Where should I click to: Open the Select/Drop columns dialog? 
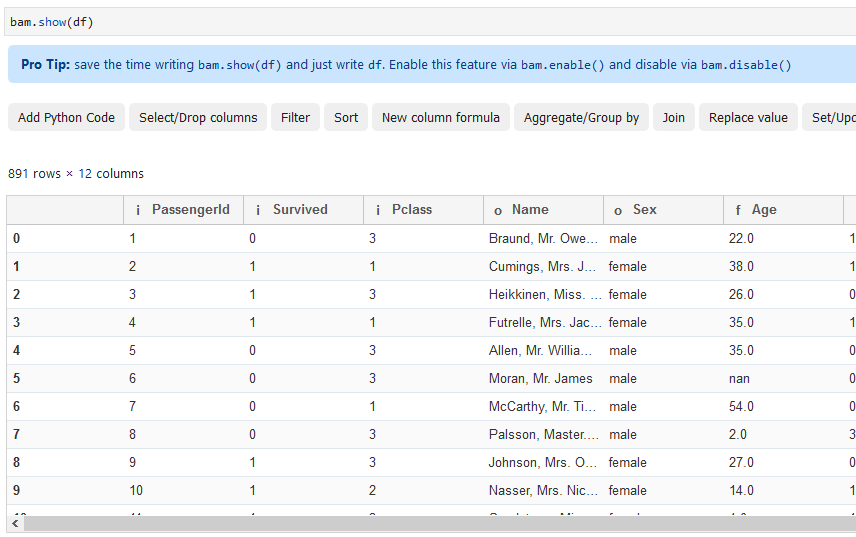[198, 117]
